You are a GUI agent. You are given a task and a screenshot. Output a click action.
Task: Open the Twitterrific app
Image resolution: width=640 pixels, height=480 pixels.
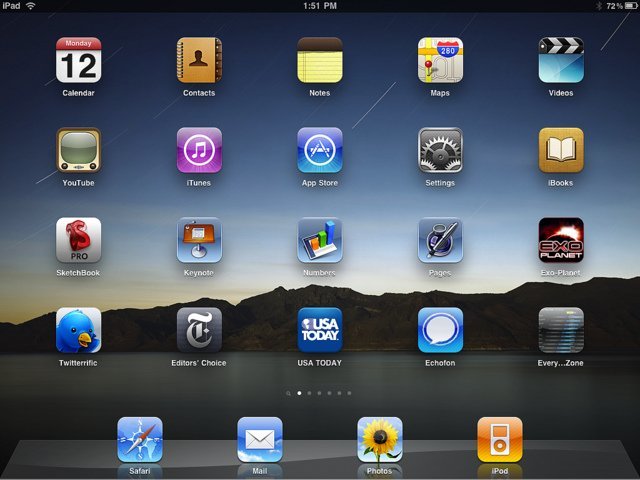pos(78,330)
